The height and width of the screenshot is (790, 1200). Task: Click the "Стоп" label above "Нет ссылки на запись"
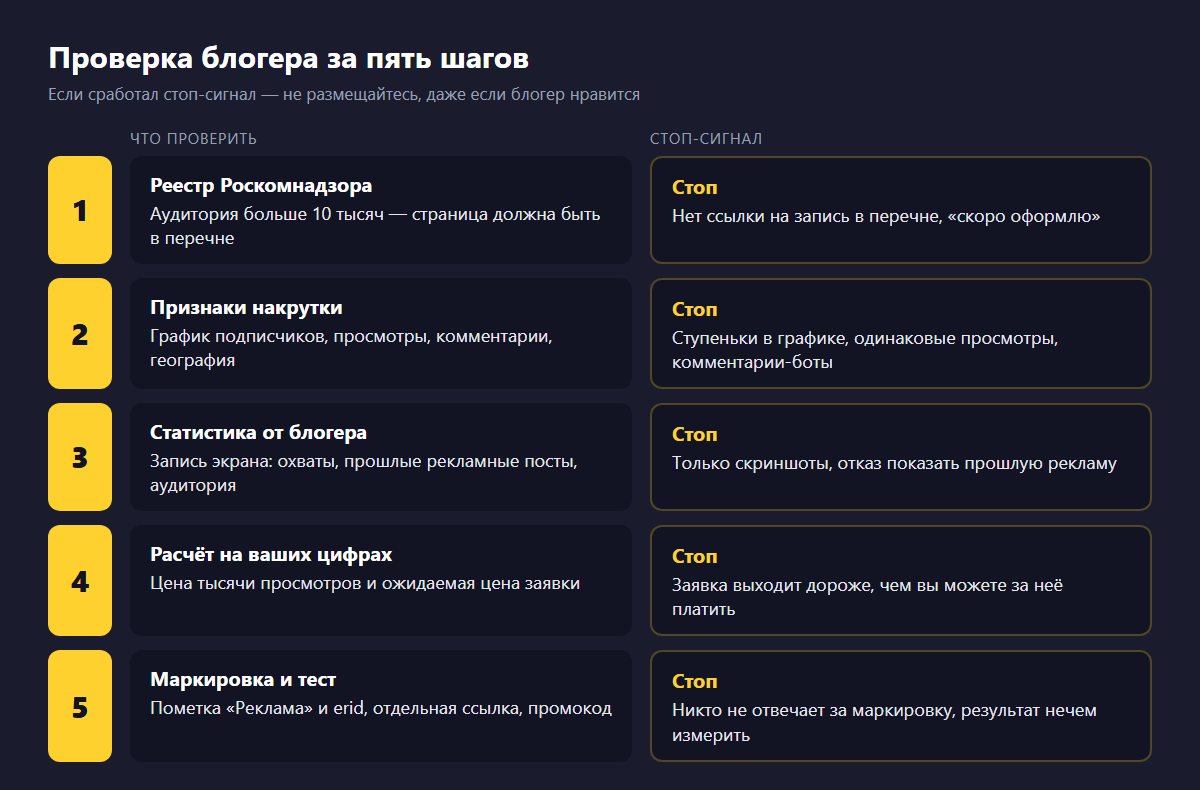(695, 188)
